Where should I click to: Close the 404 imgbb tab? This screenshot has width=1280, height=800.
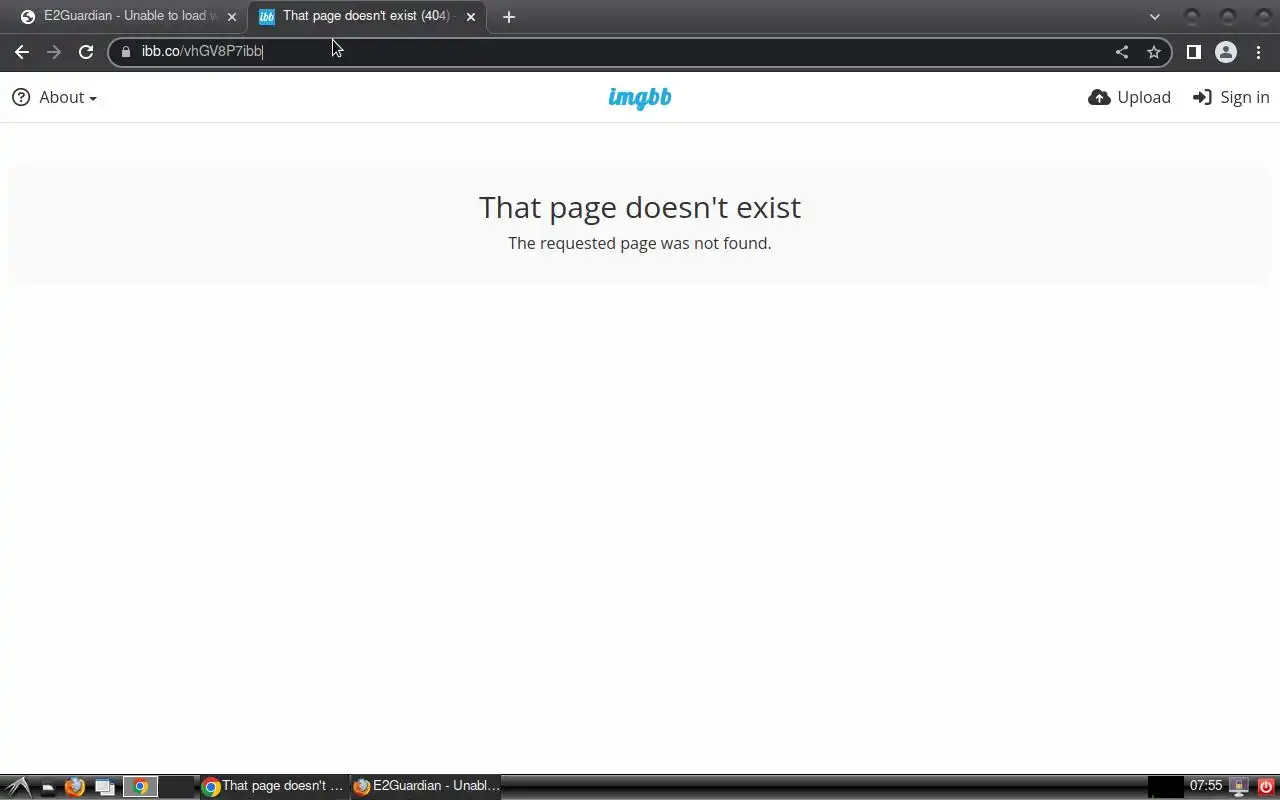(x=471, y=17)
